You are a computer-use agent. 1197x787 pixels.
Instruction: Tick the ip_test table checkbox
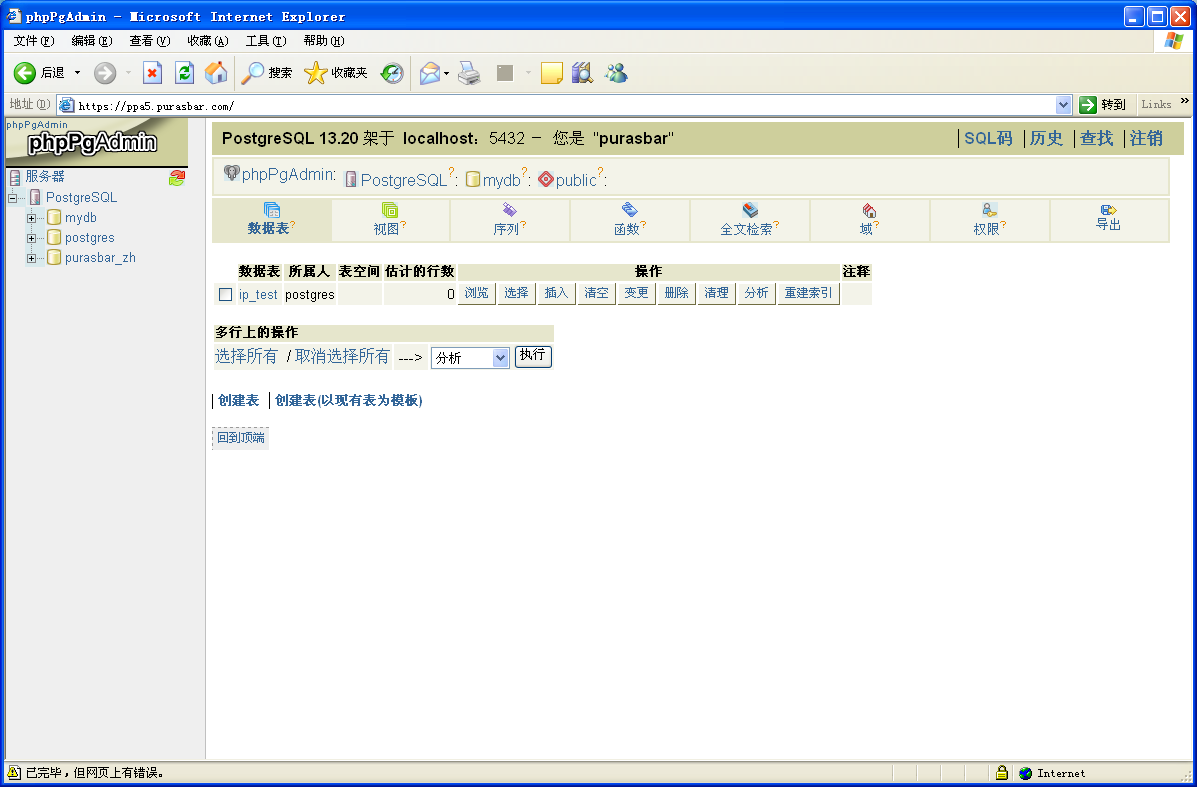tap(225, 295)
